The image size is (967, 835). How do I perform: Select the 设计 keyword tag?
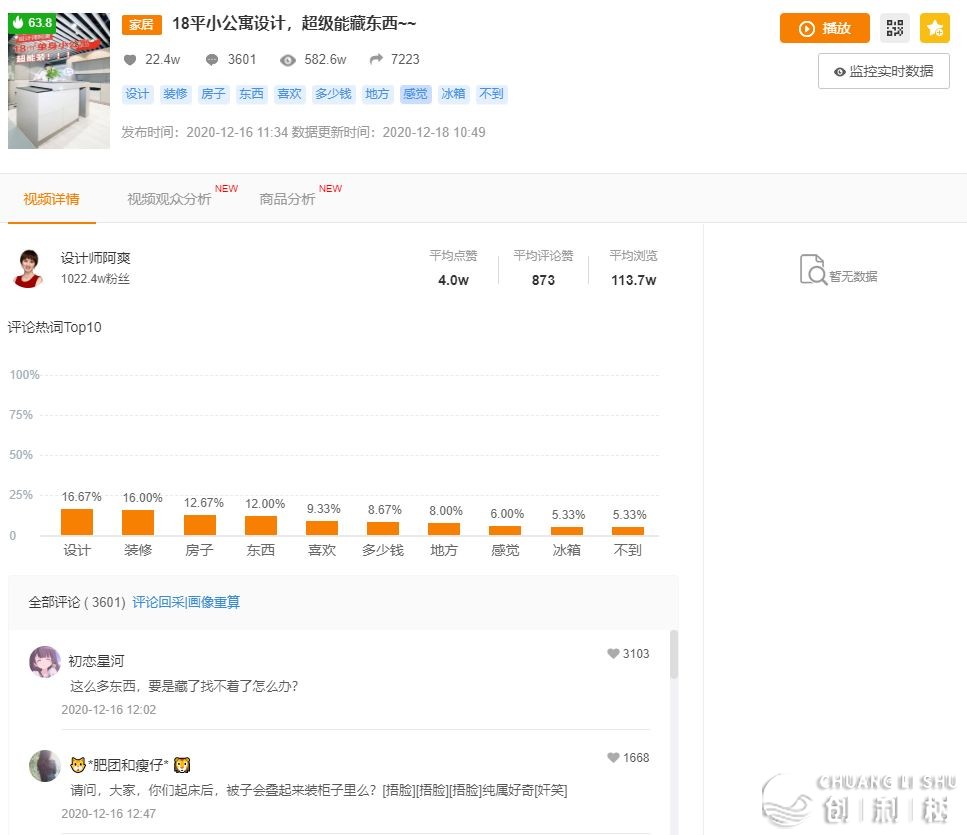tap(137, 94)
